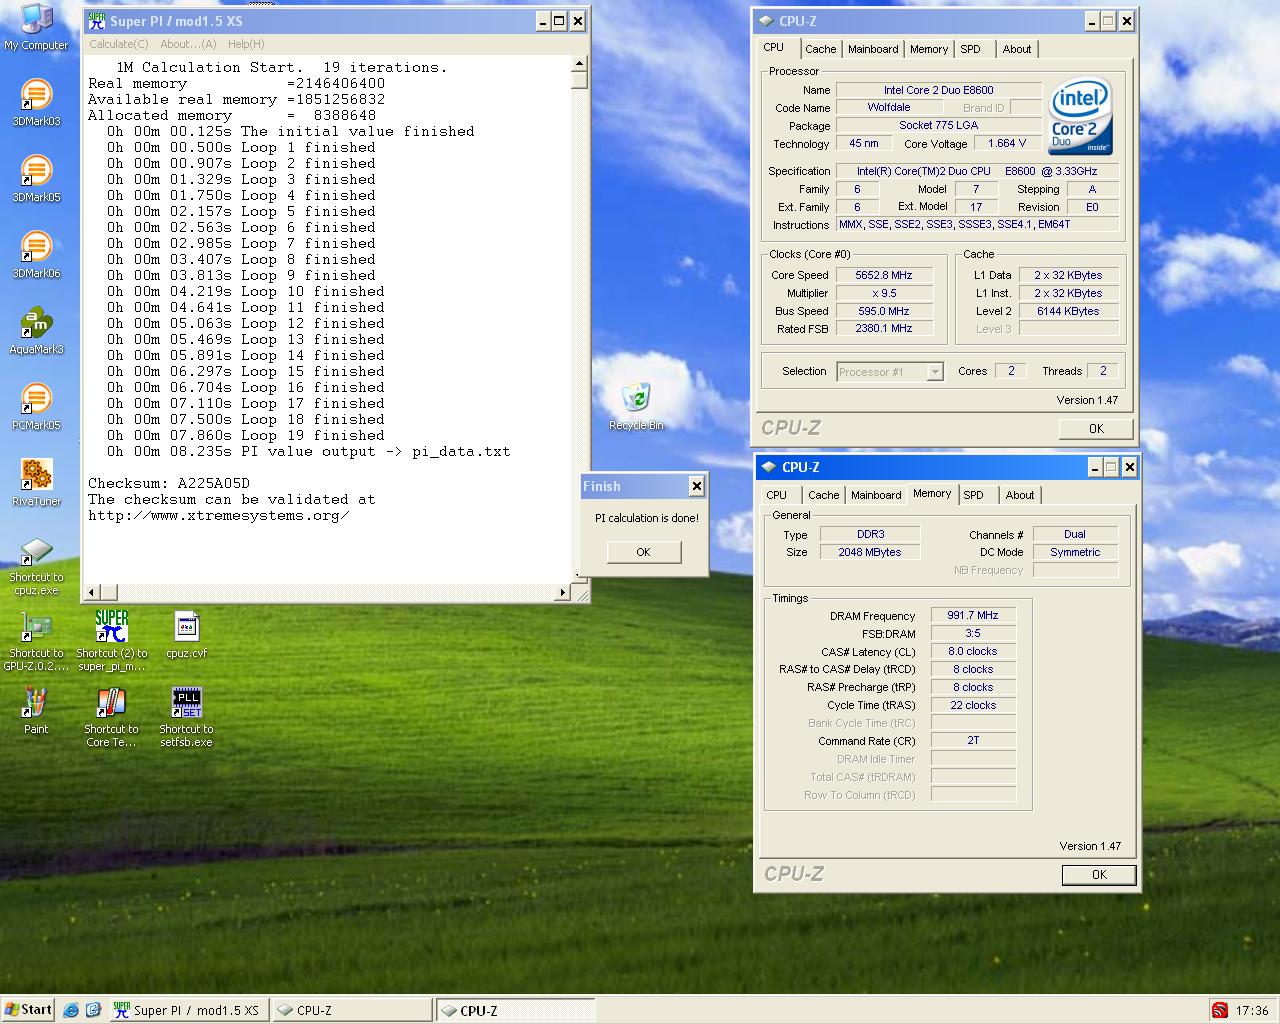Click the red system tray icon
Image resolution: width=1280 pixels, height=1024 pixels.
pos(1219,1010)
